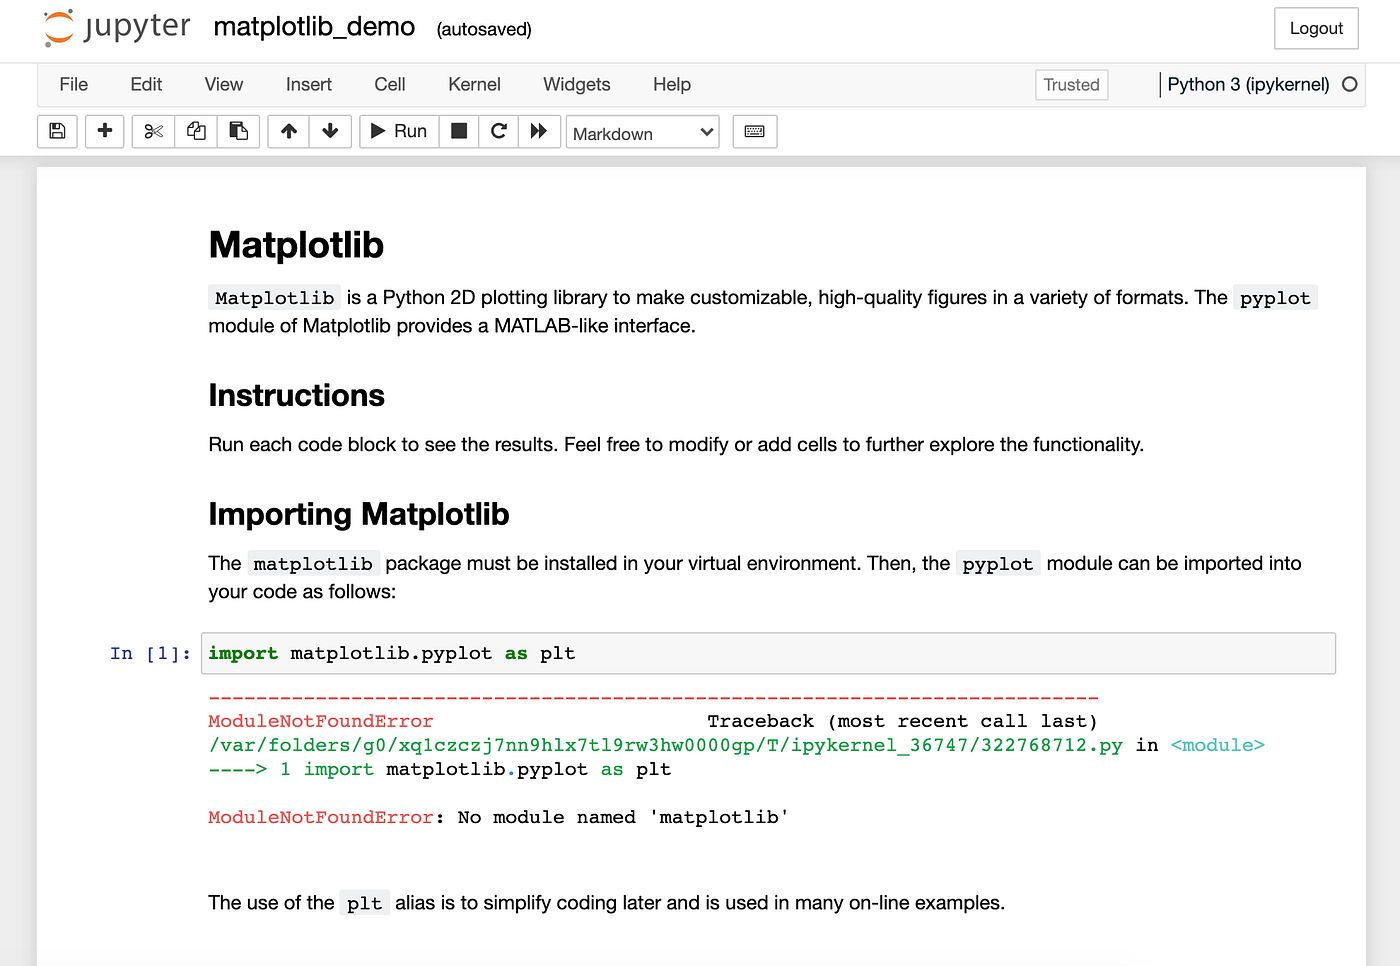The height and width of the screenshot is (966, 1400).
Task: Copy the selected cell using the copy icon
Action: [x=195, y=131]
